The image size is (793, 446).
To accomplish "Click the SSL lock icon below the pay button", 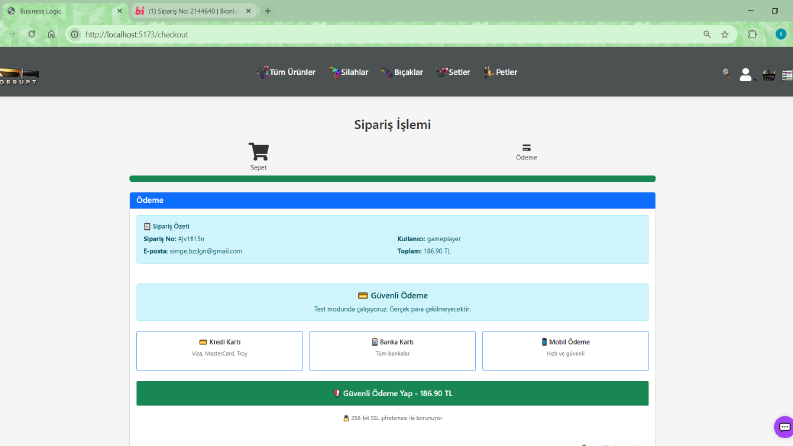I will 346,418.
